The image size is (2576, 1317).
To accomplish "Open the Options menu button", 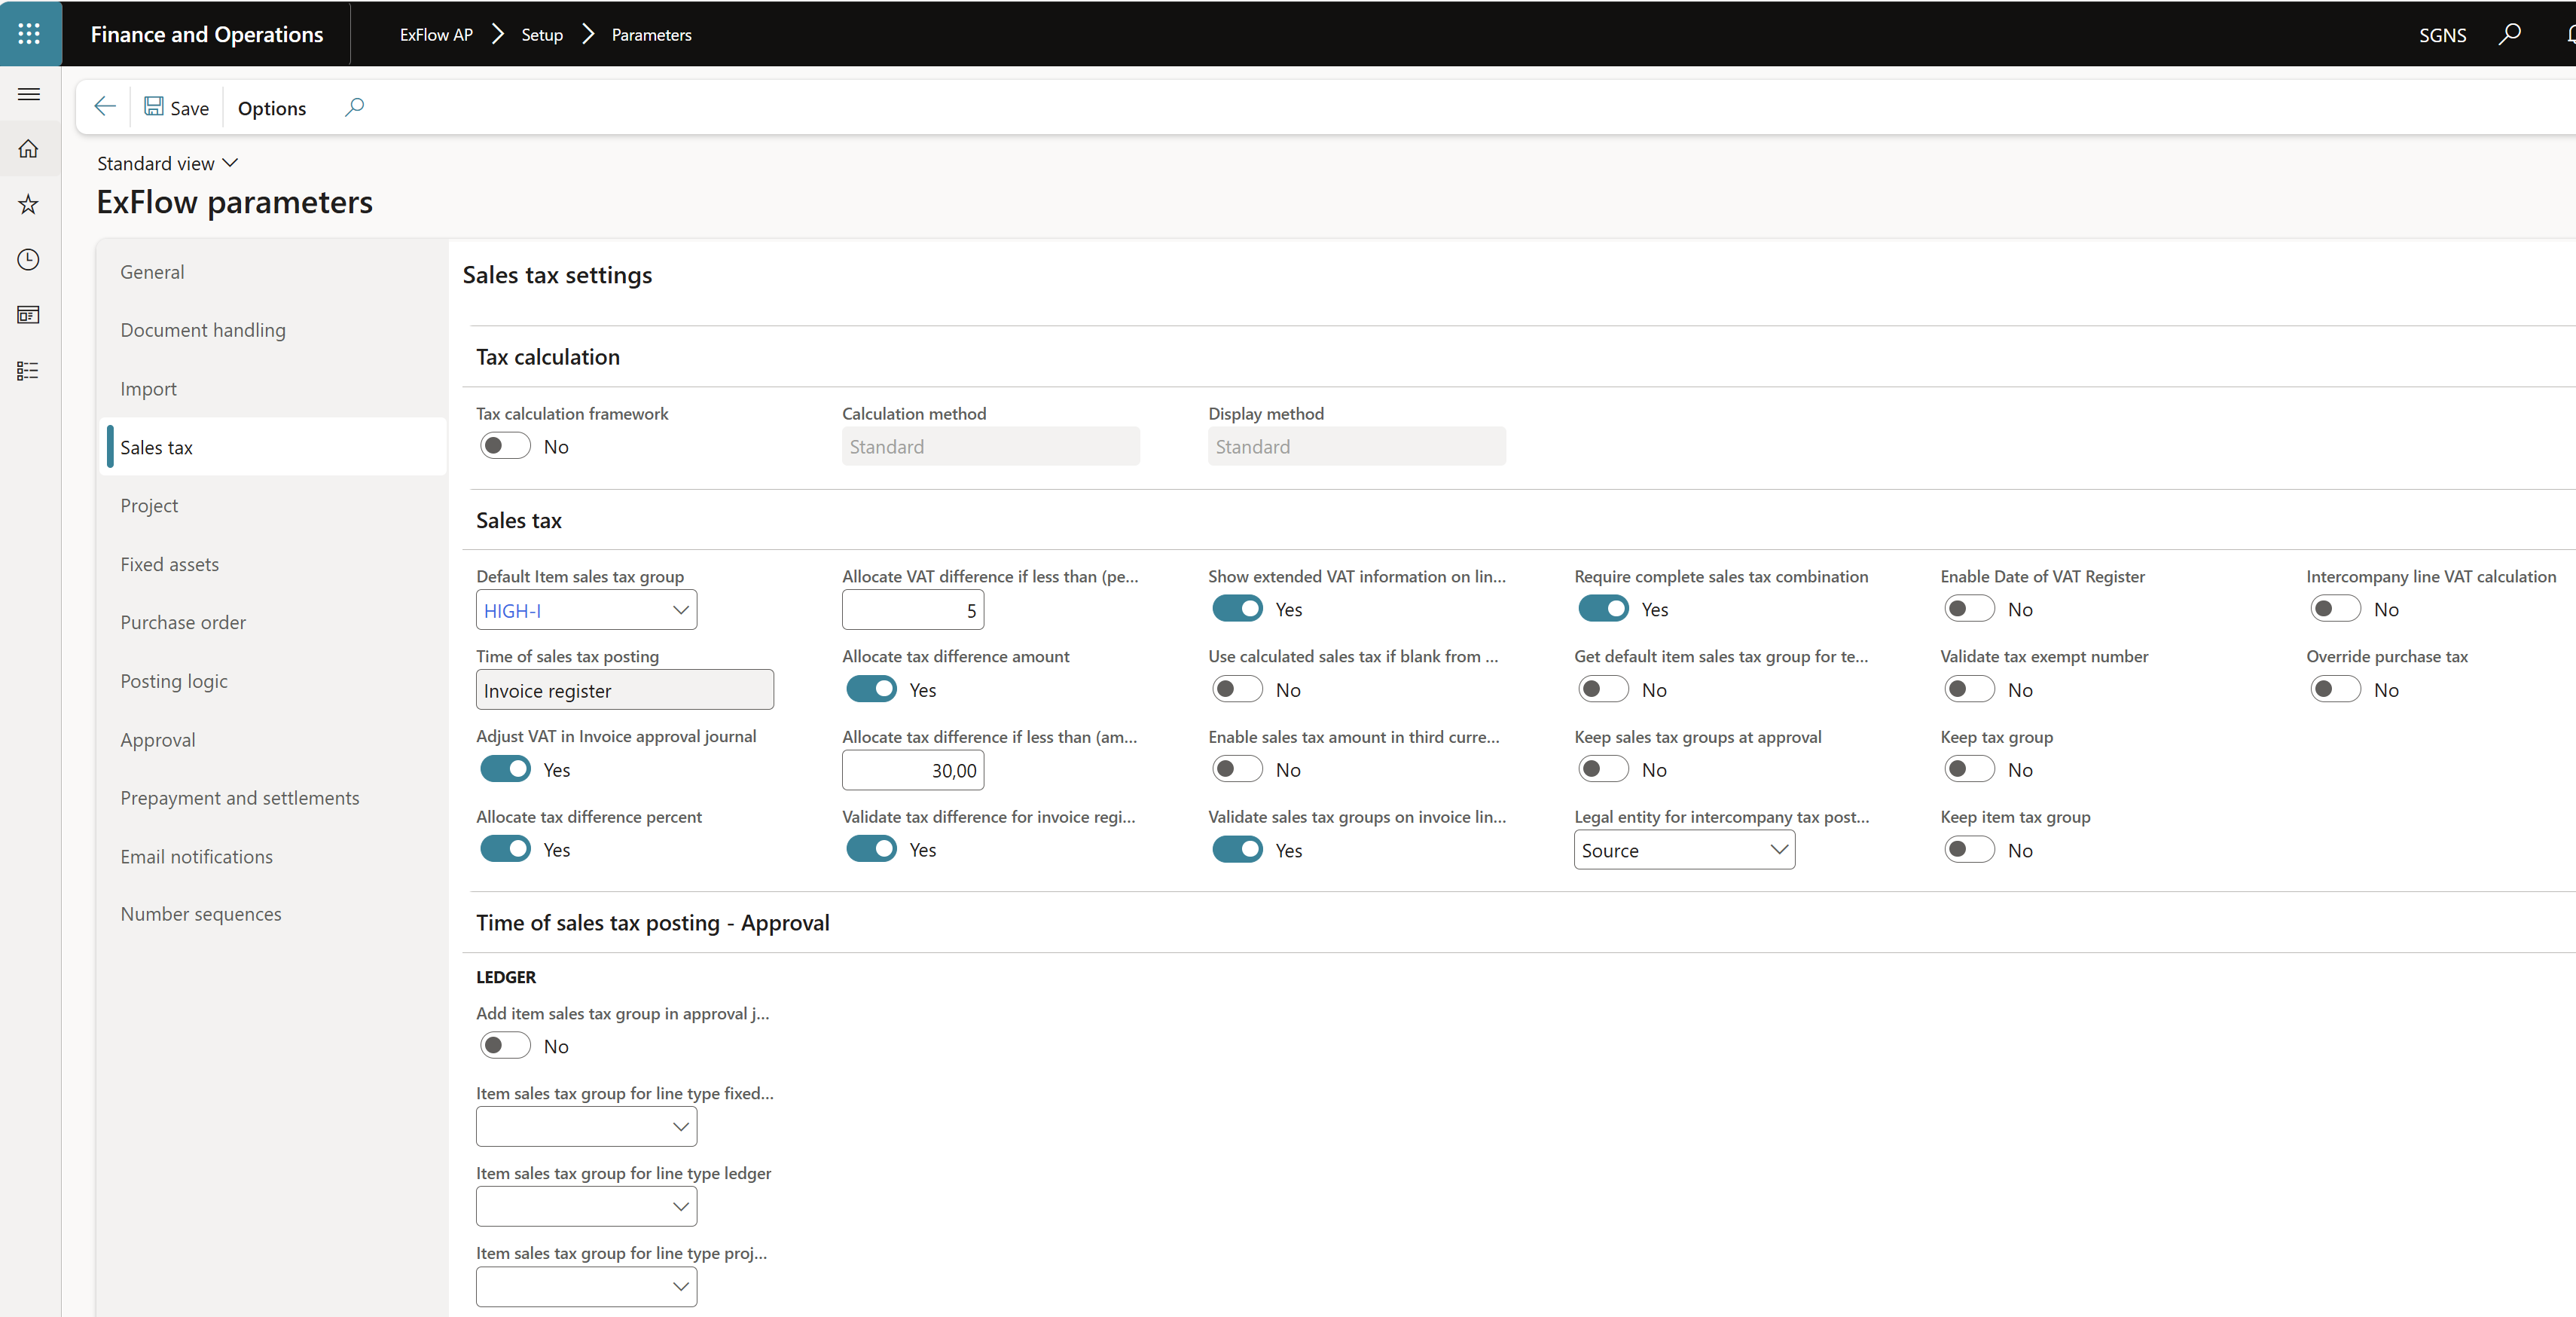I will 272,108.
